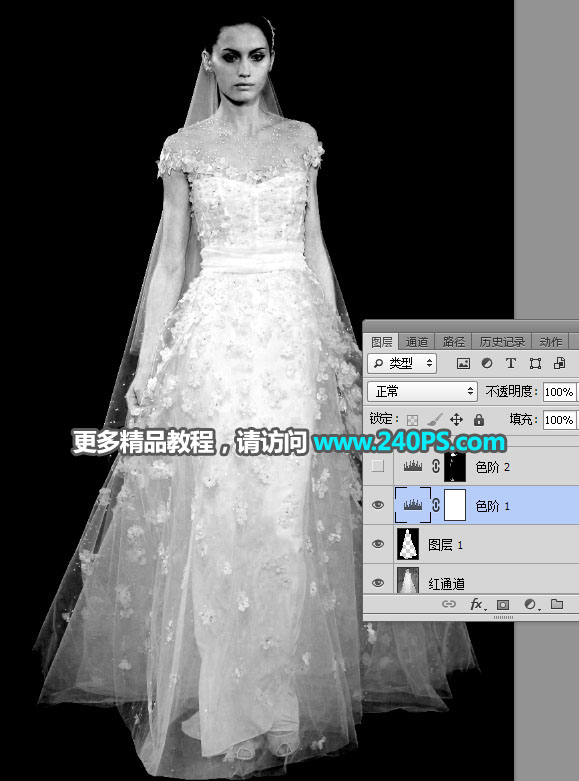Click the link layers icon
Screen dimensions: 579x781
449,604
